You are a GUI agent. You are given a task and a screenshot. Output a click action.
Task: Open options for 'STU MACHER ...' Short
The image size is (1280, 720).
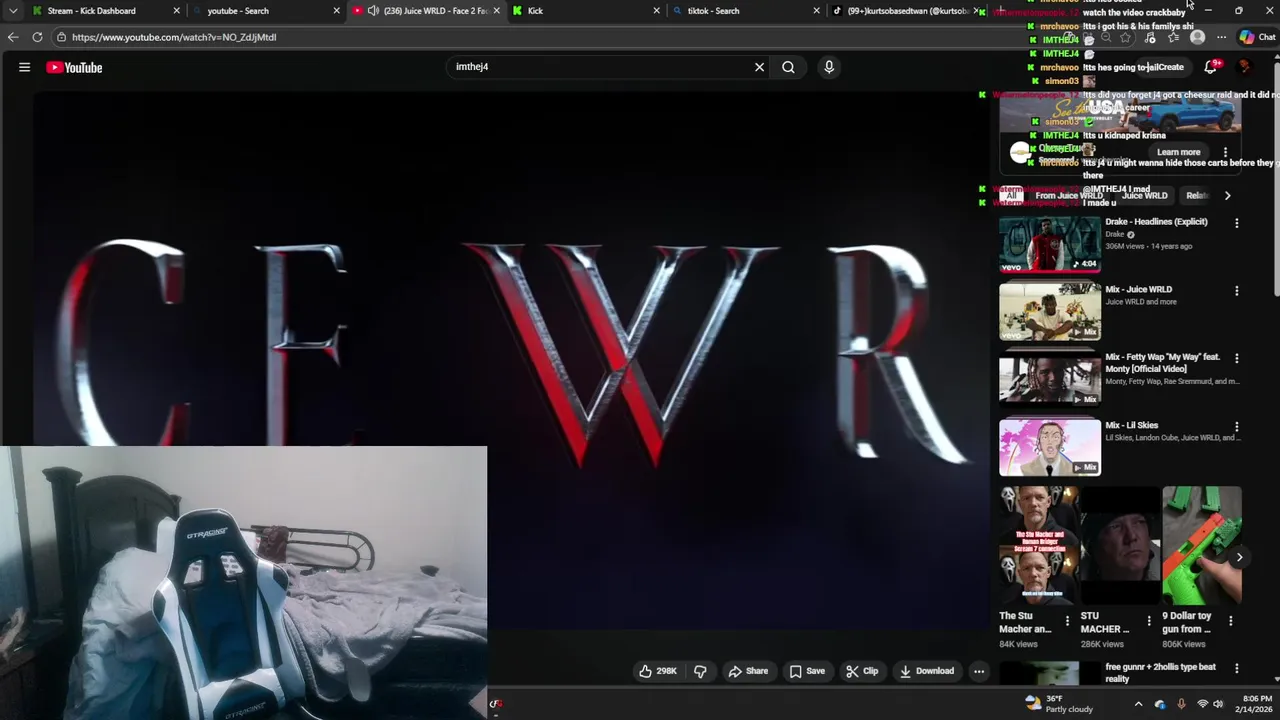pos(1149,621)
